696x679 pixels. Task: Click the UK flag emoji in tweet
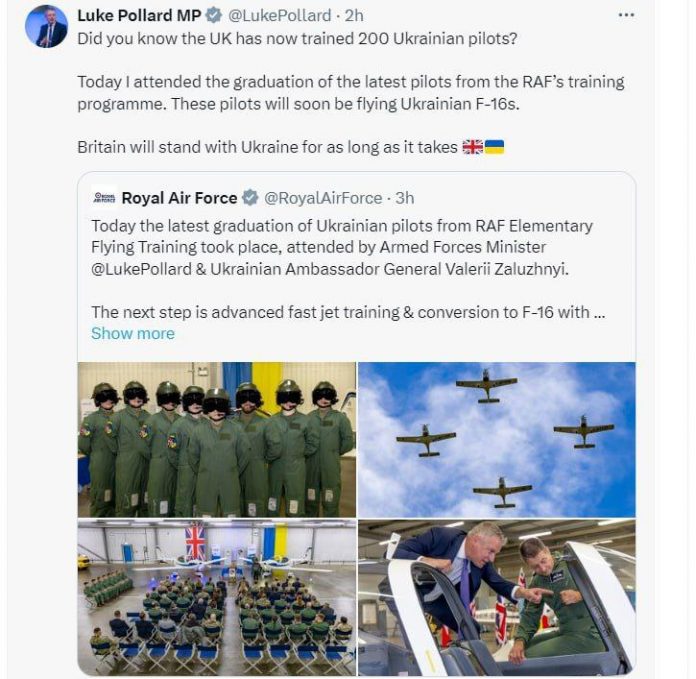[472, 147]
